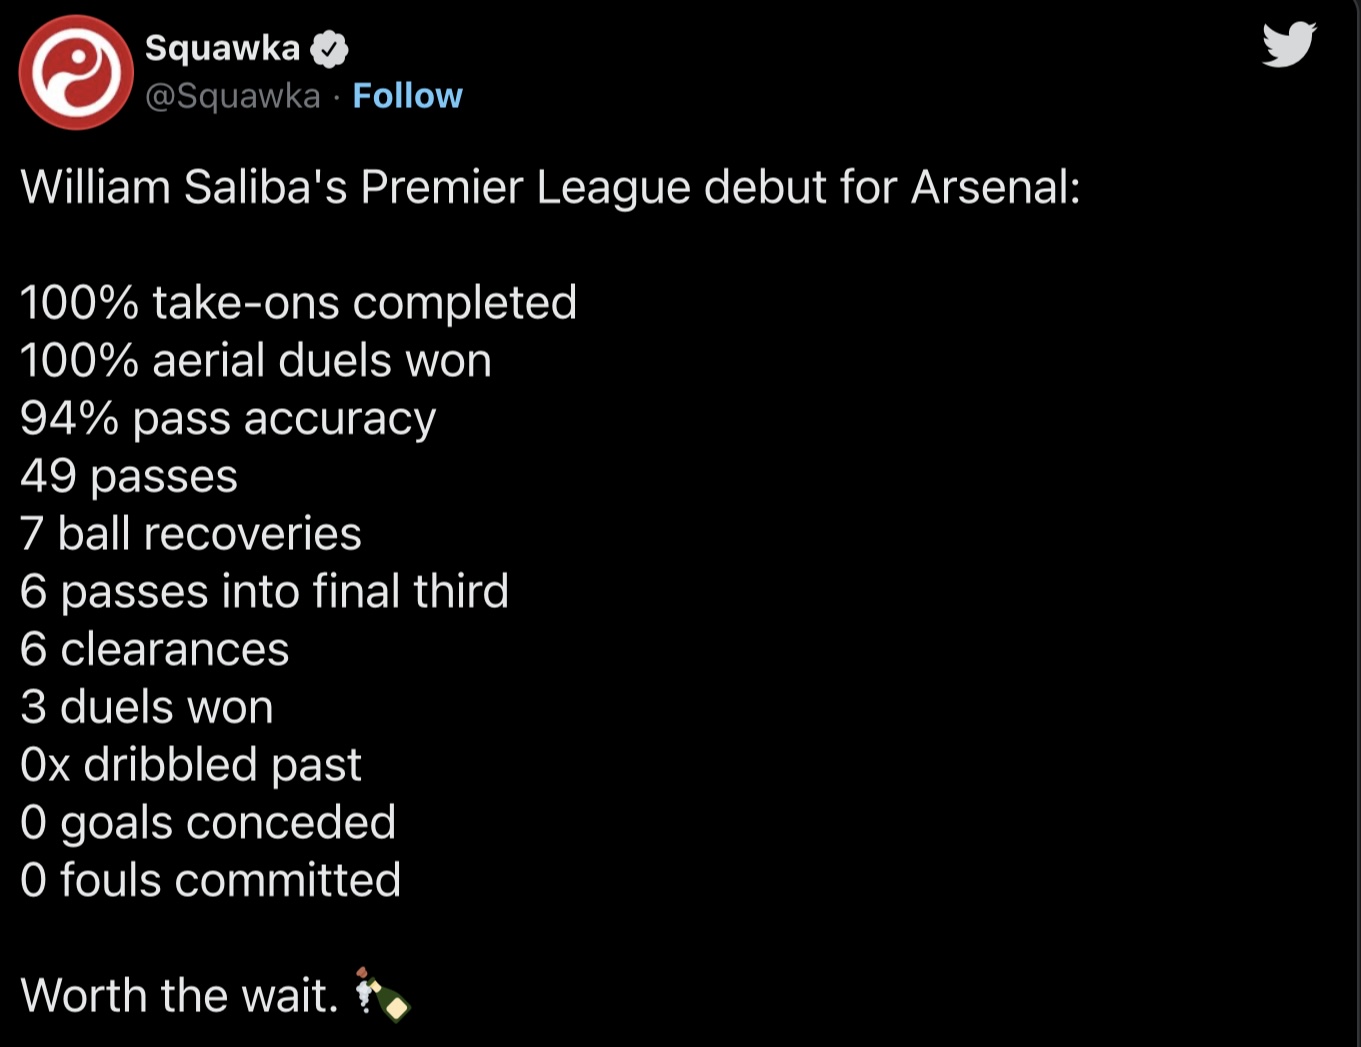Select the '7 ball recoveries' line

(191, 534)
